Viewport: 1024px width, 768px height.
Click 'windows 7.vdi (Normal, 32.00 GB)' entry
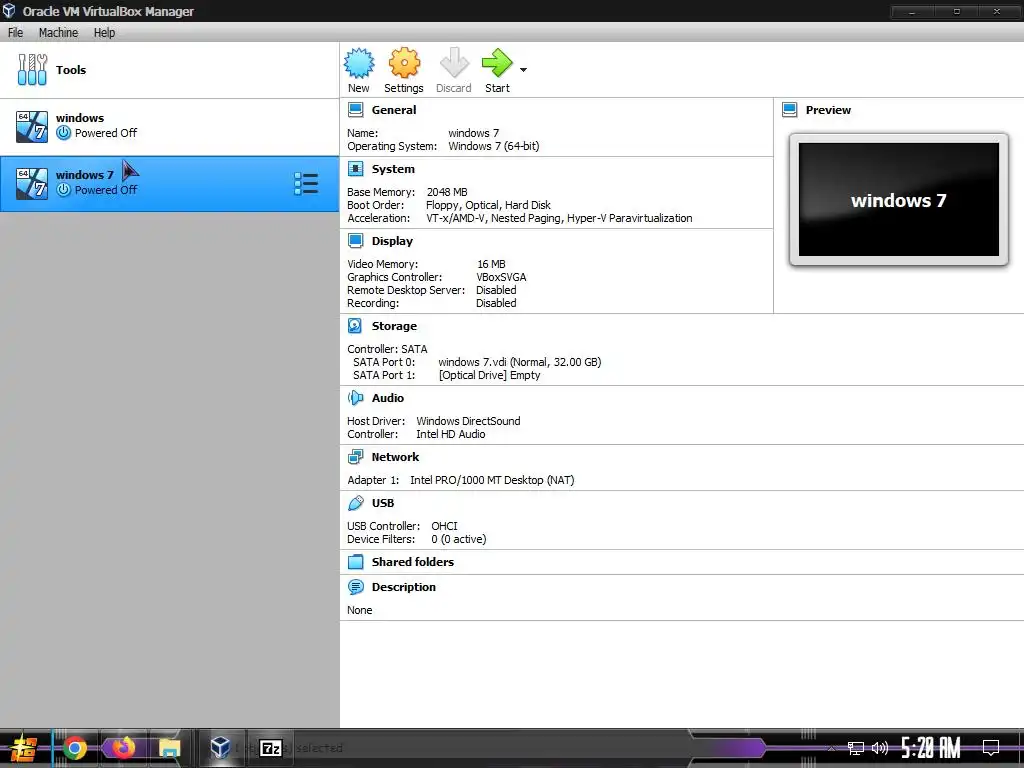520,362
